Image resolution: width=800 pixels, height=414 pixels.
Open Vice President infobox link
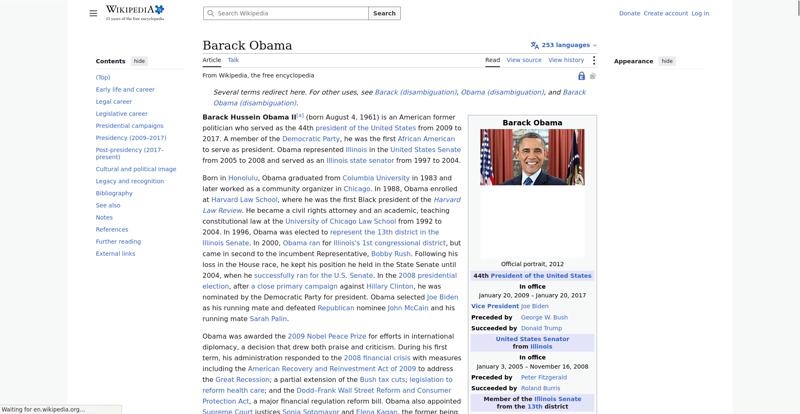click(x=495, y=306)
